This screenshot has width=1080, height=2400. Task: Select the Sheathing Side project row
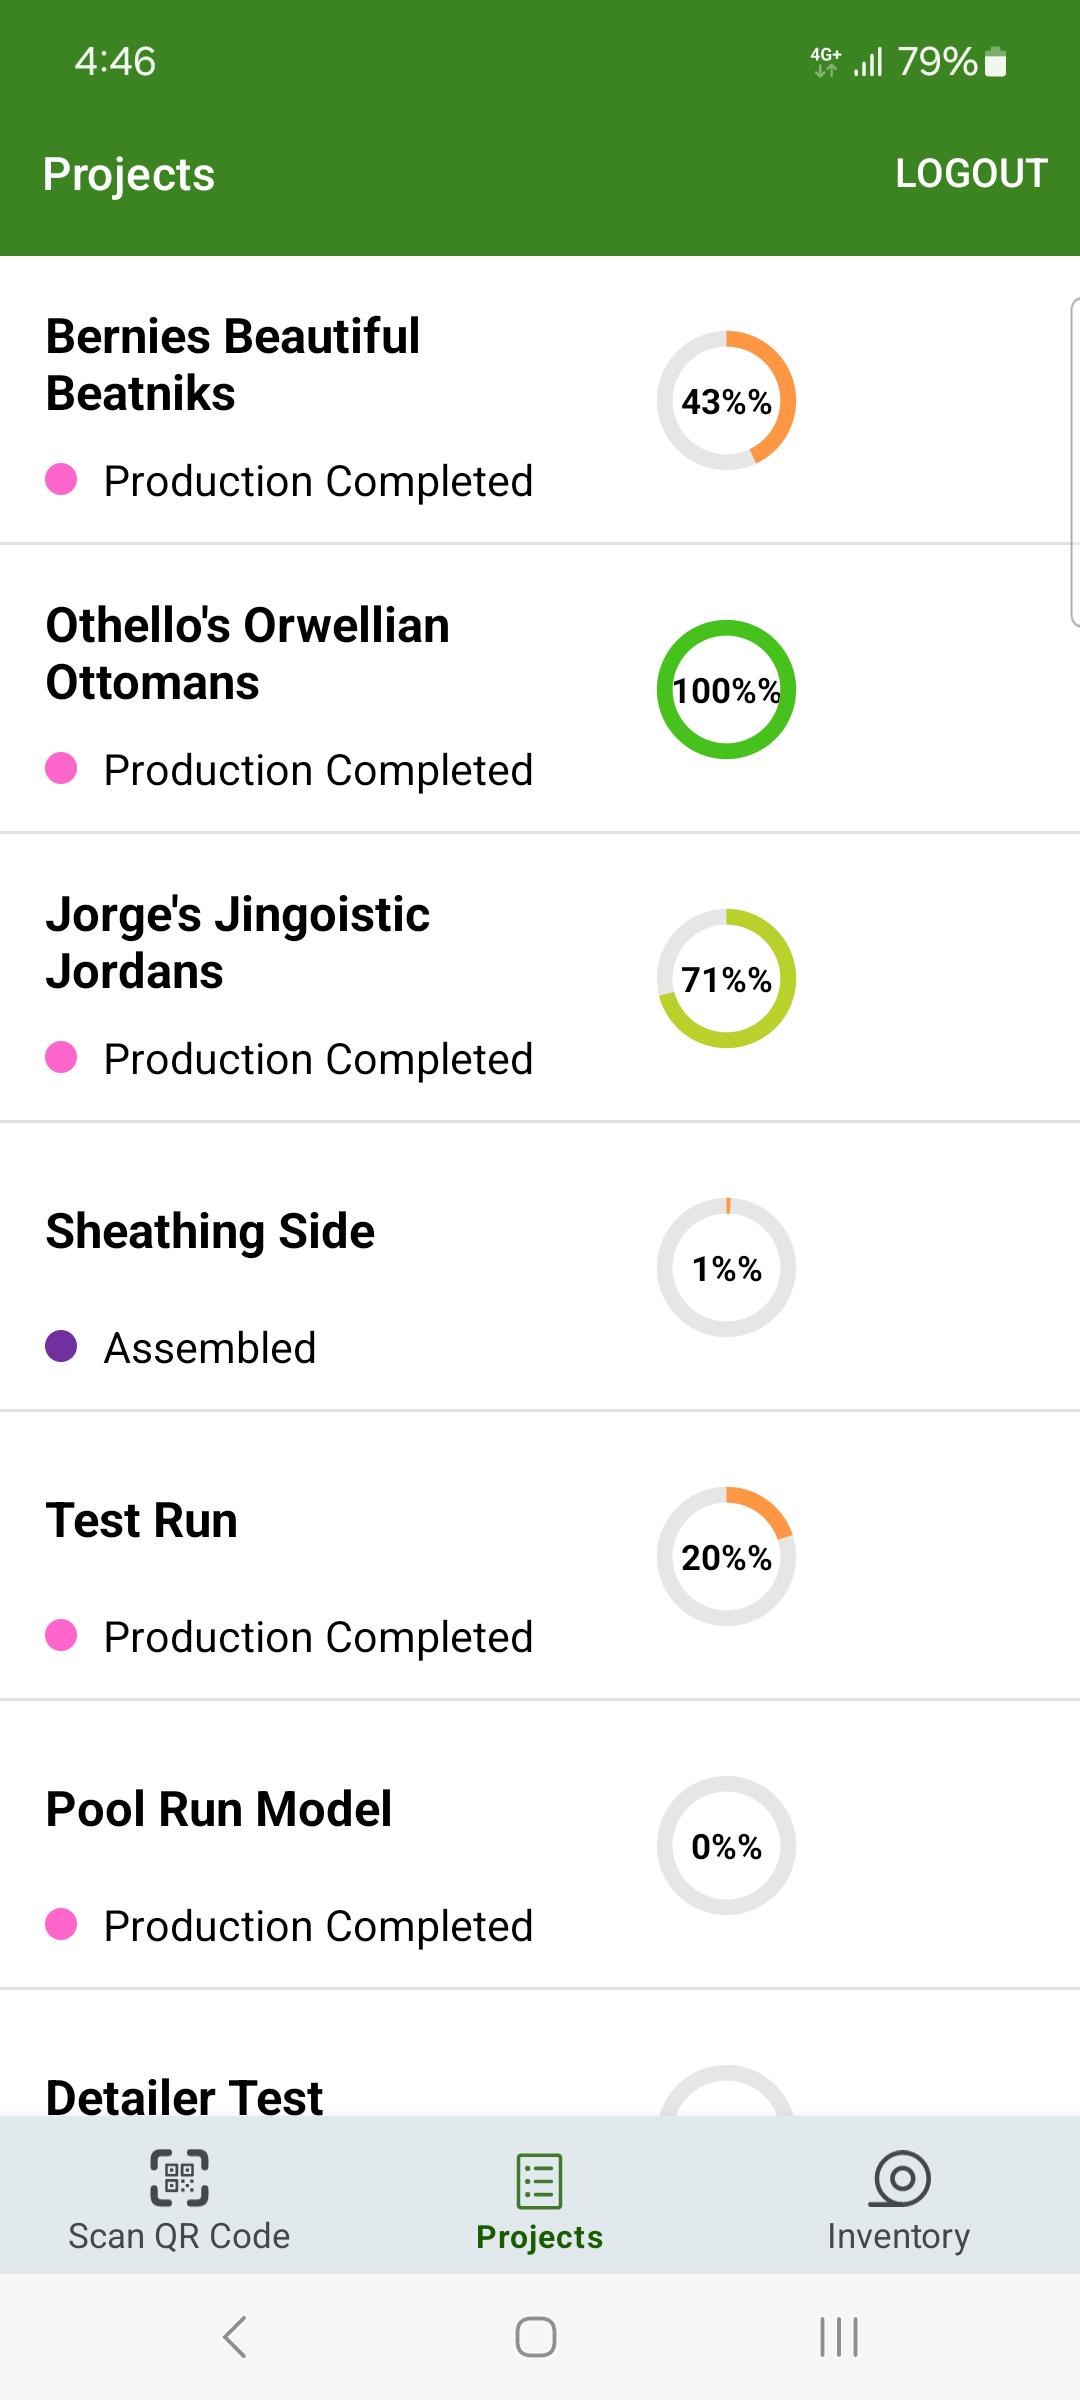(x=540, y=1267)
